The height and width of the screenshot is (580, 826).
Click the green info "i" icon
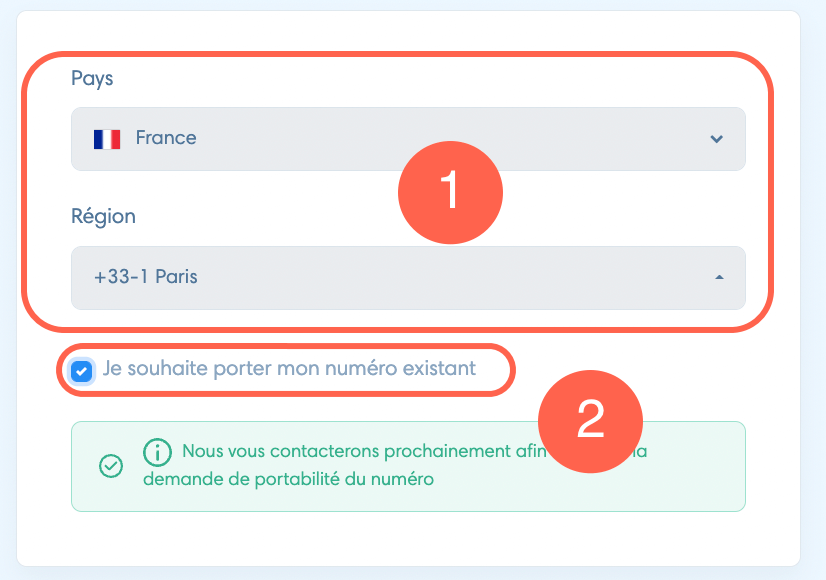pos(157,452)
